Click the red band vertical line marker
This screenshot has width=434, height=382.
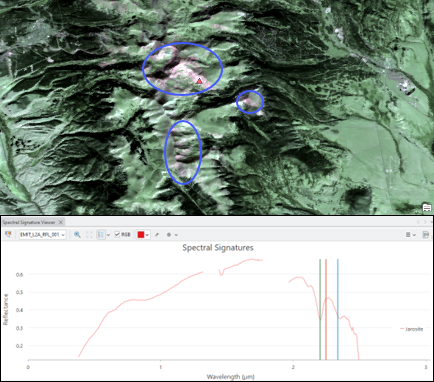(x=326, y=309)
